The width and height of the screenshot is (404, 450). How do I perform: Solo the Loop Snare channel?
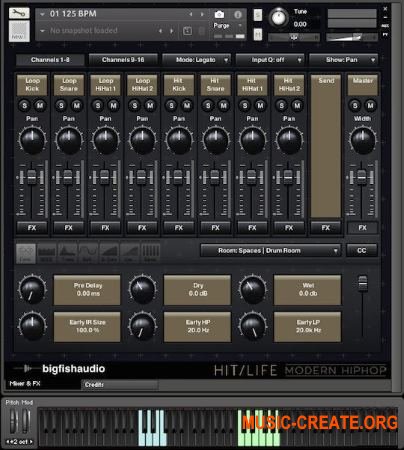pos(61,106)
